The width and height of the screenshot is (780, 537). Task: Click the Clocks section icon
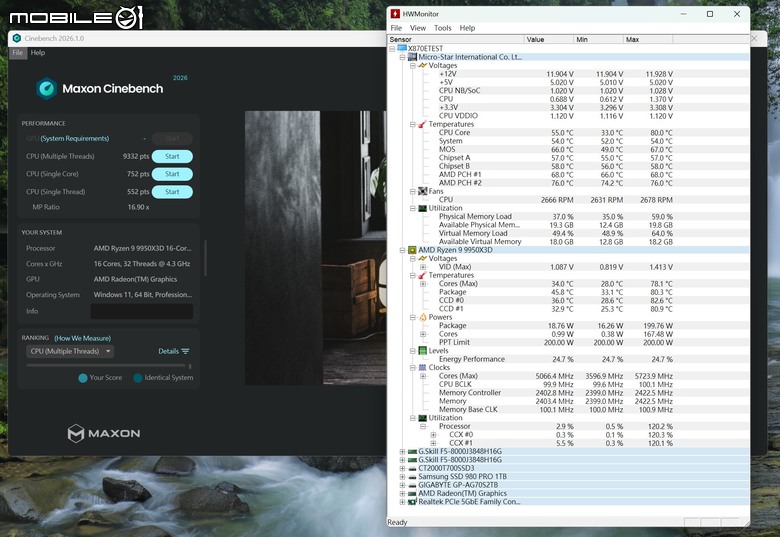[422, 367]
